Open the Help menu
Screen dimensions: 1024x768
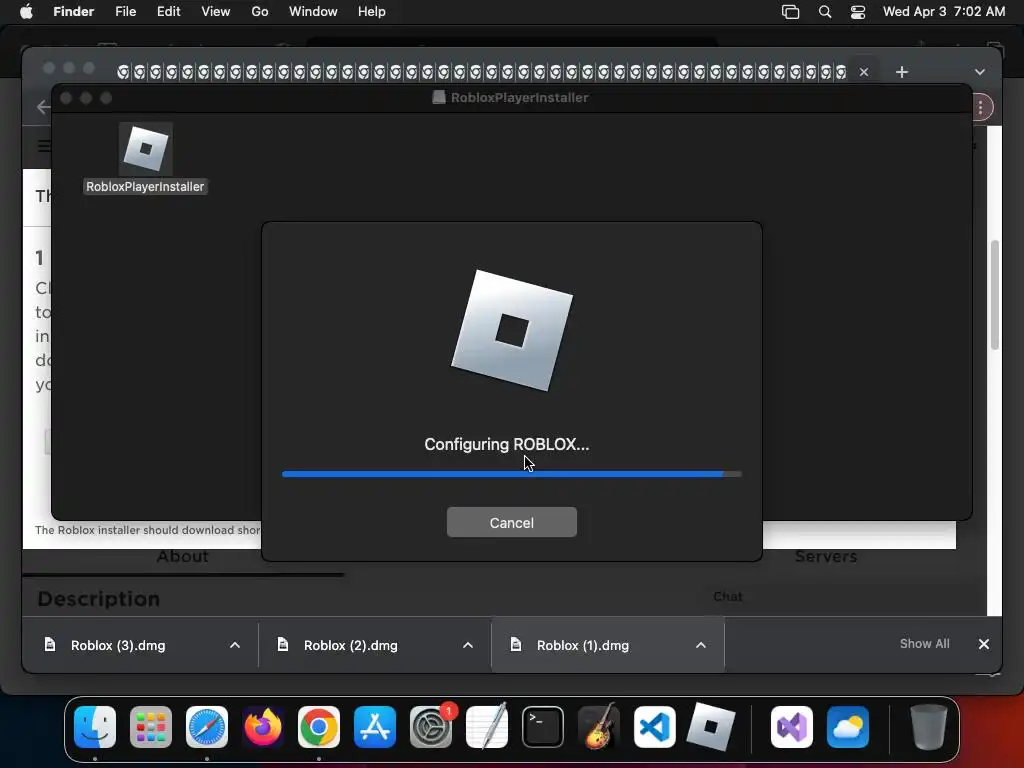pyautogui.click(x=372, y=12)
